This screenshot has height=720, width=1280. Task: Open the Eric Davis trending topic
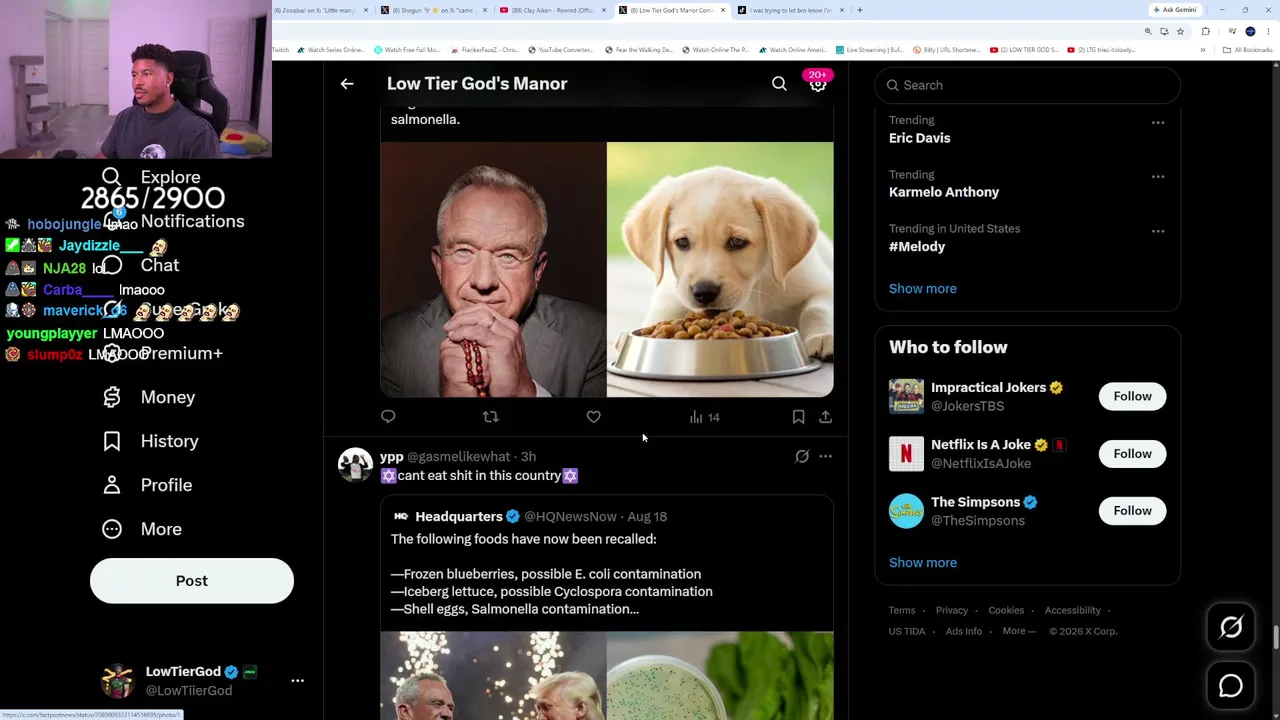(x=919, y=138)
